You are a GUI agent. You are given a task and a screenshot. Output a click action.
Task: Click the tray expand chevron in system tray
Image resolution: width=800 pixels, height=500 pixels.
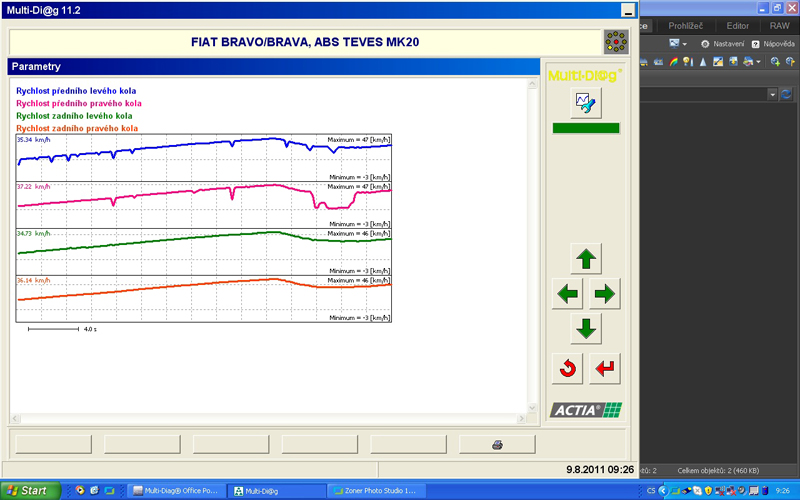[x=663, y=491]
